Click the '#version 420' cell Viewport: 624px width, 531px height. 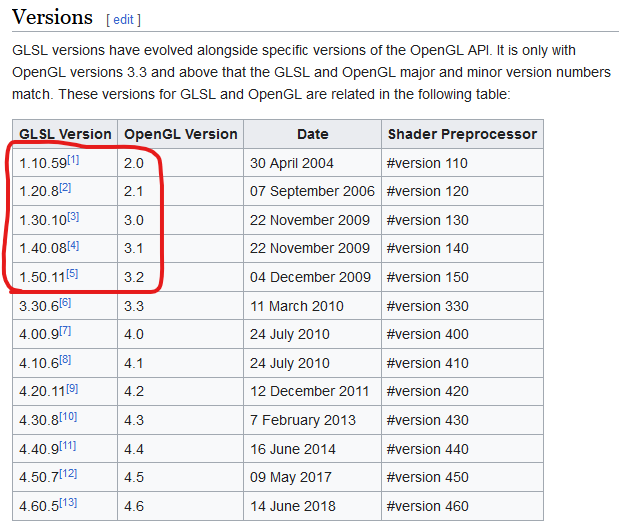tap(462, 391)
